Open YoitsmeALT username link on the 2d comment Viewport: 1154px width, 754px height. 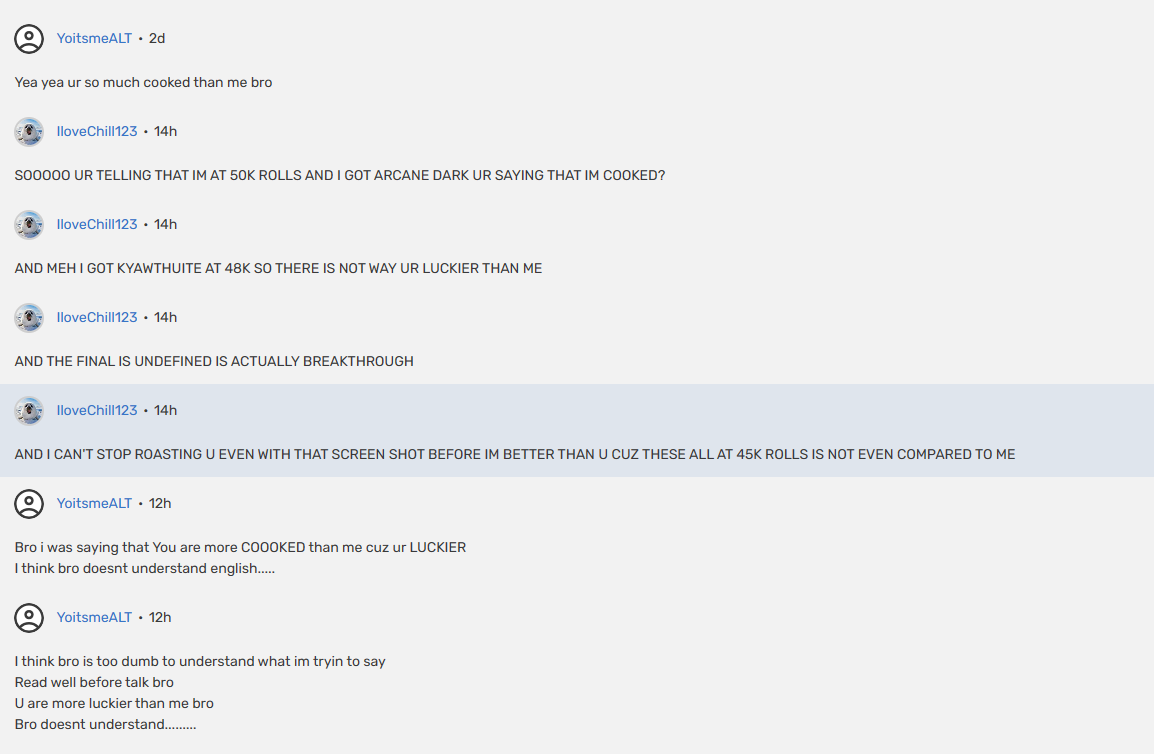click(94, 39)
